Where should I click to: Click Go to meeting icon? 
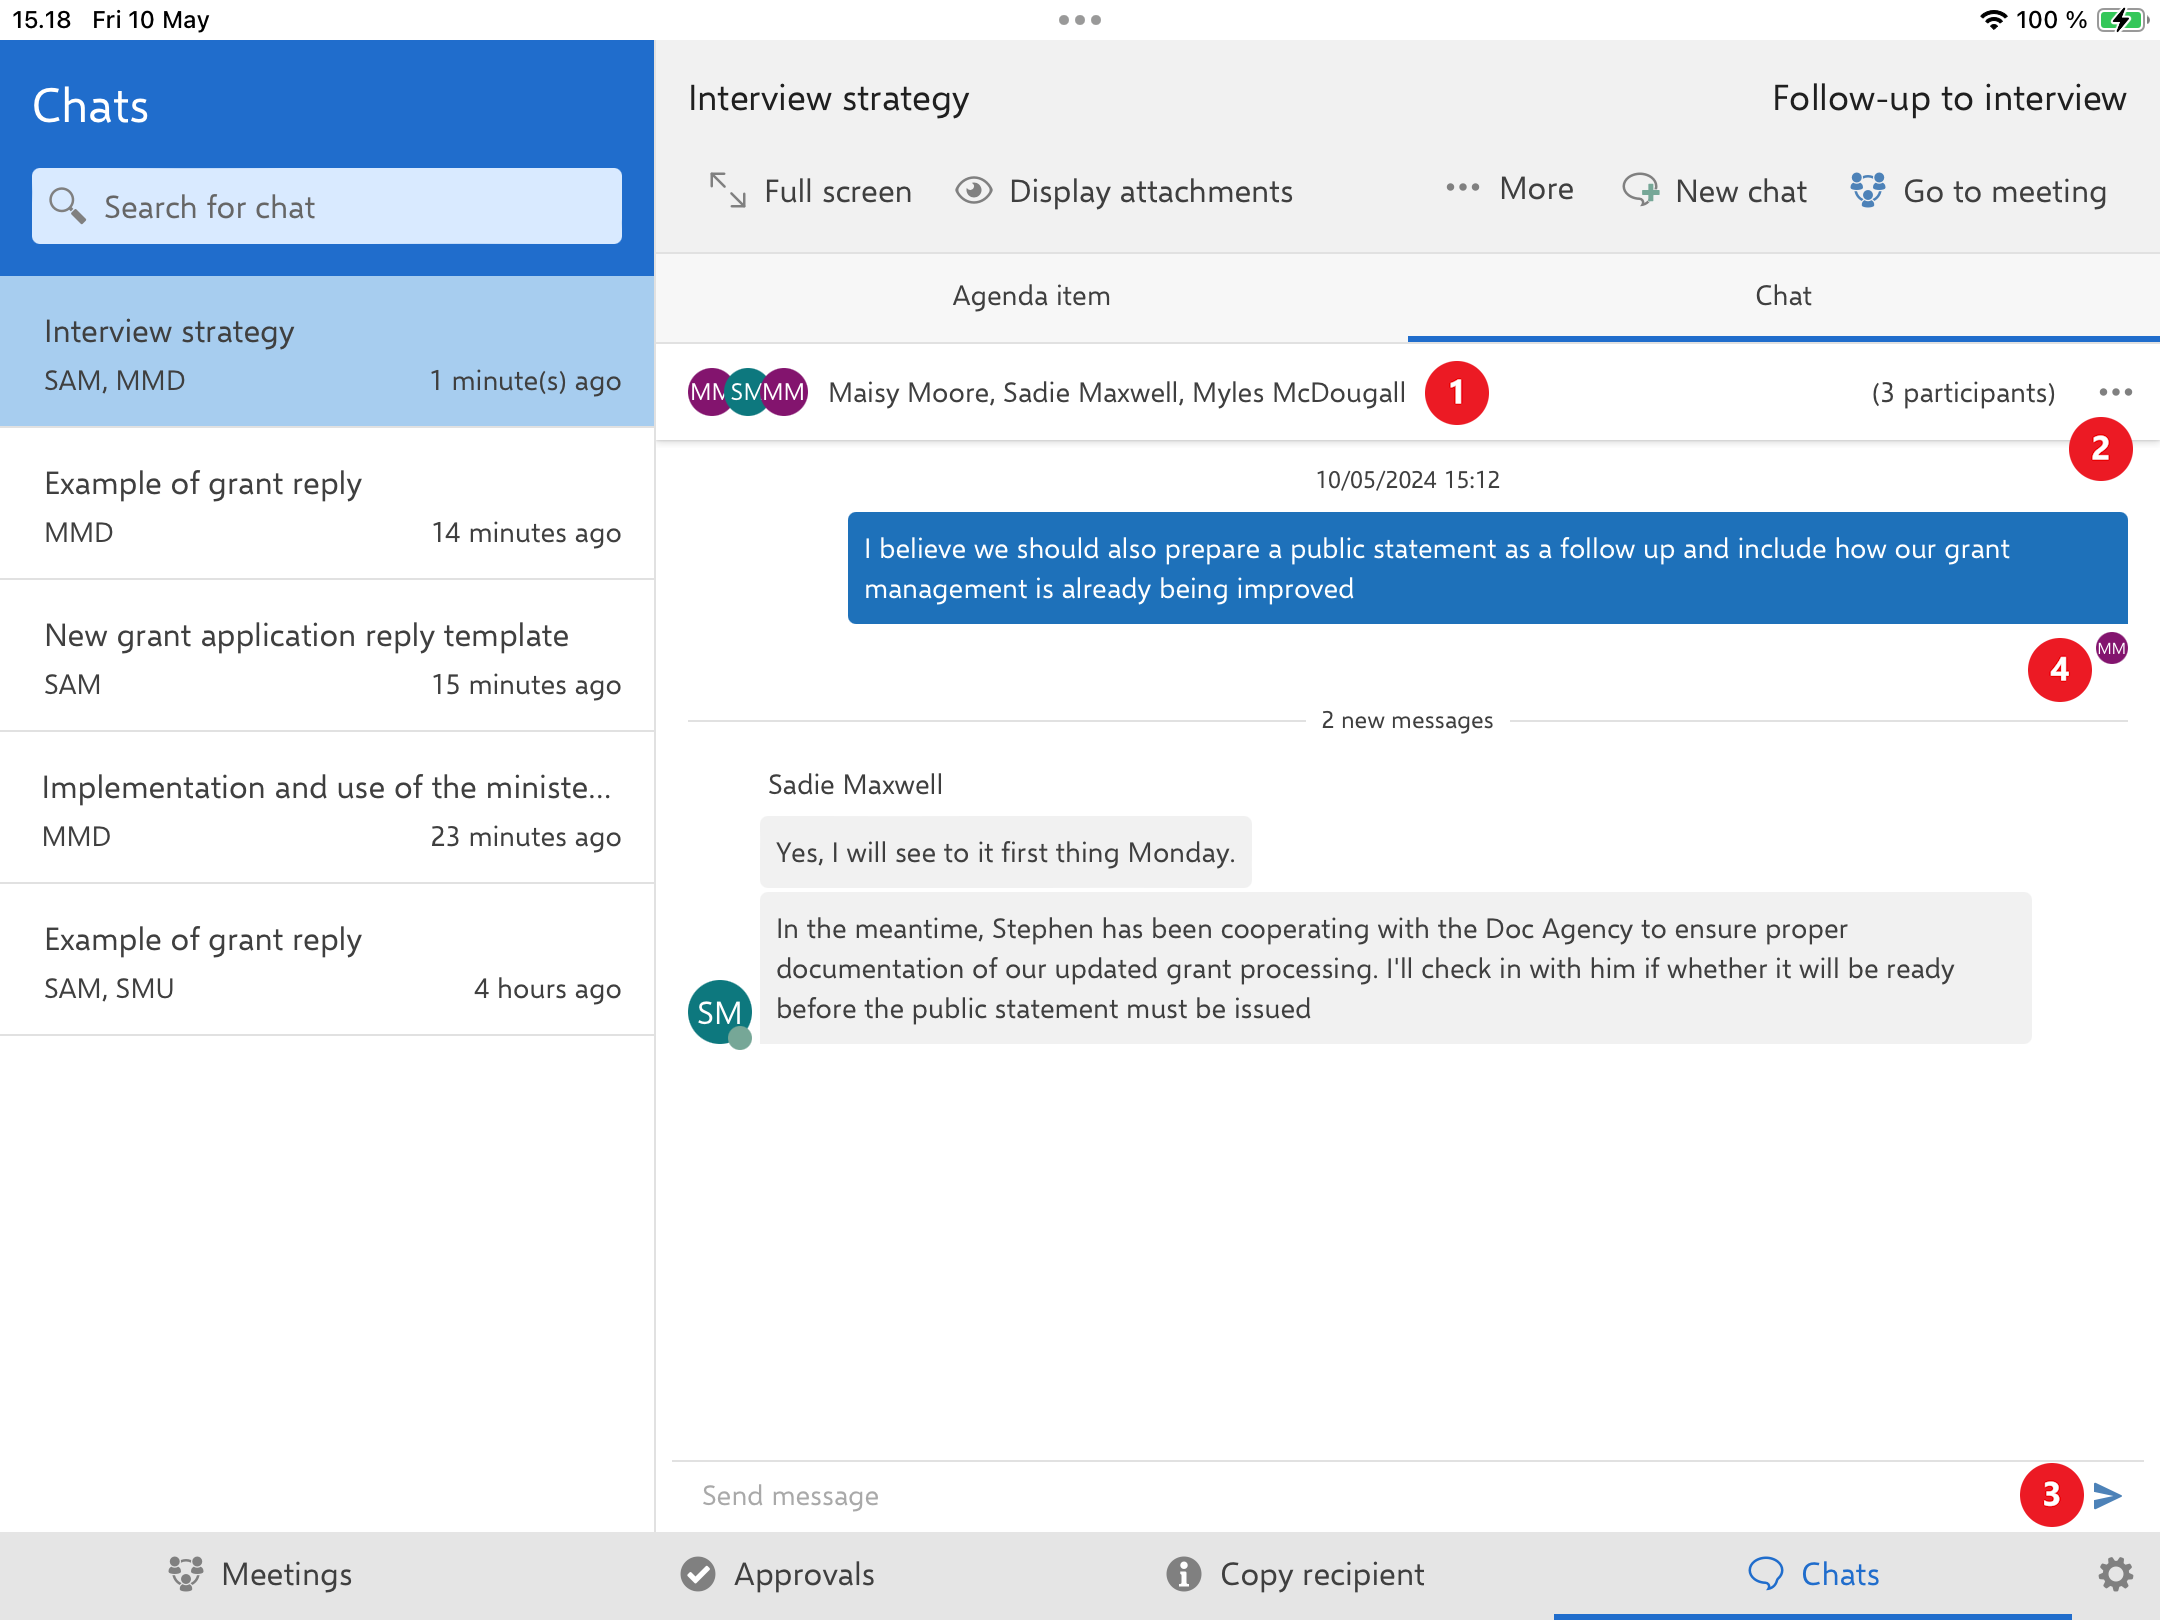[x=1867, y=190]
